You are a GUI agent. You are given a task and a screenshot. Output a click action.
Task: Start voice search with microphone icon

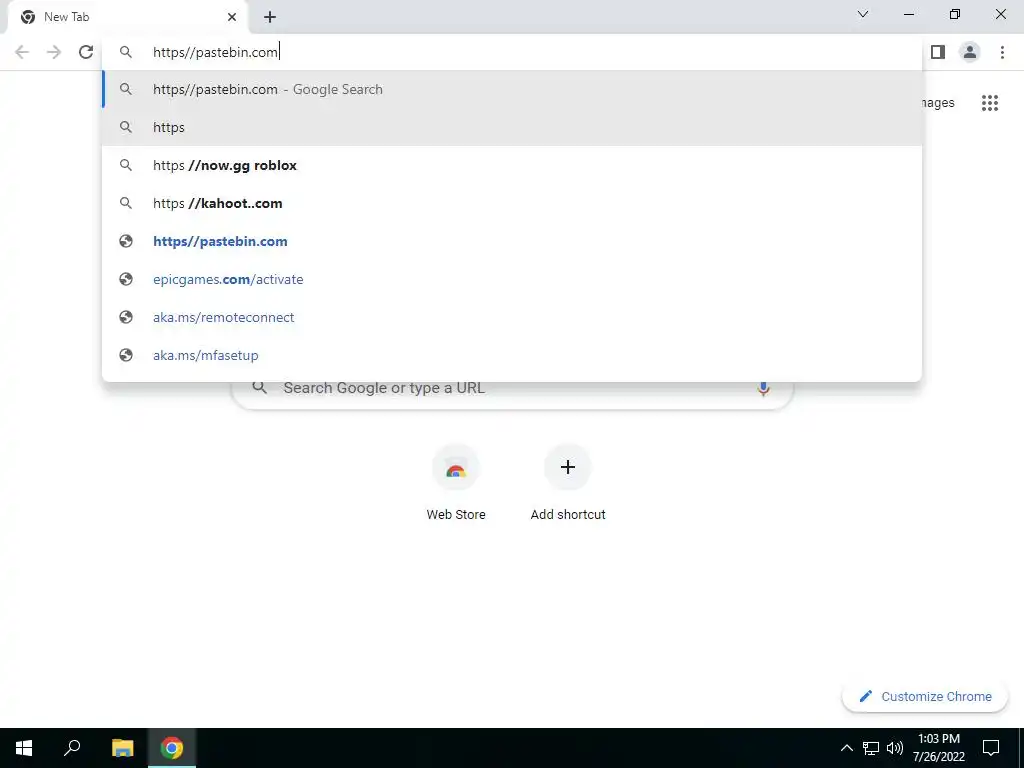[763, 389]
